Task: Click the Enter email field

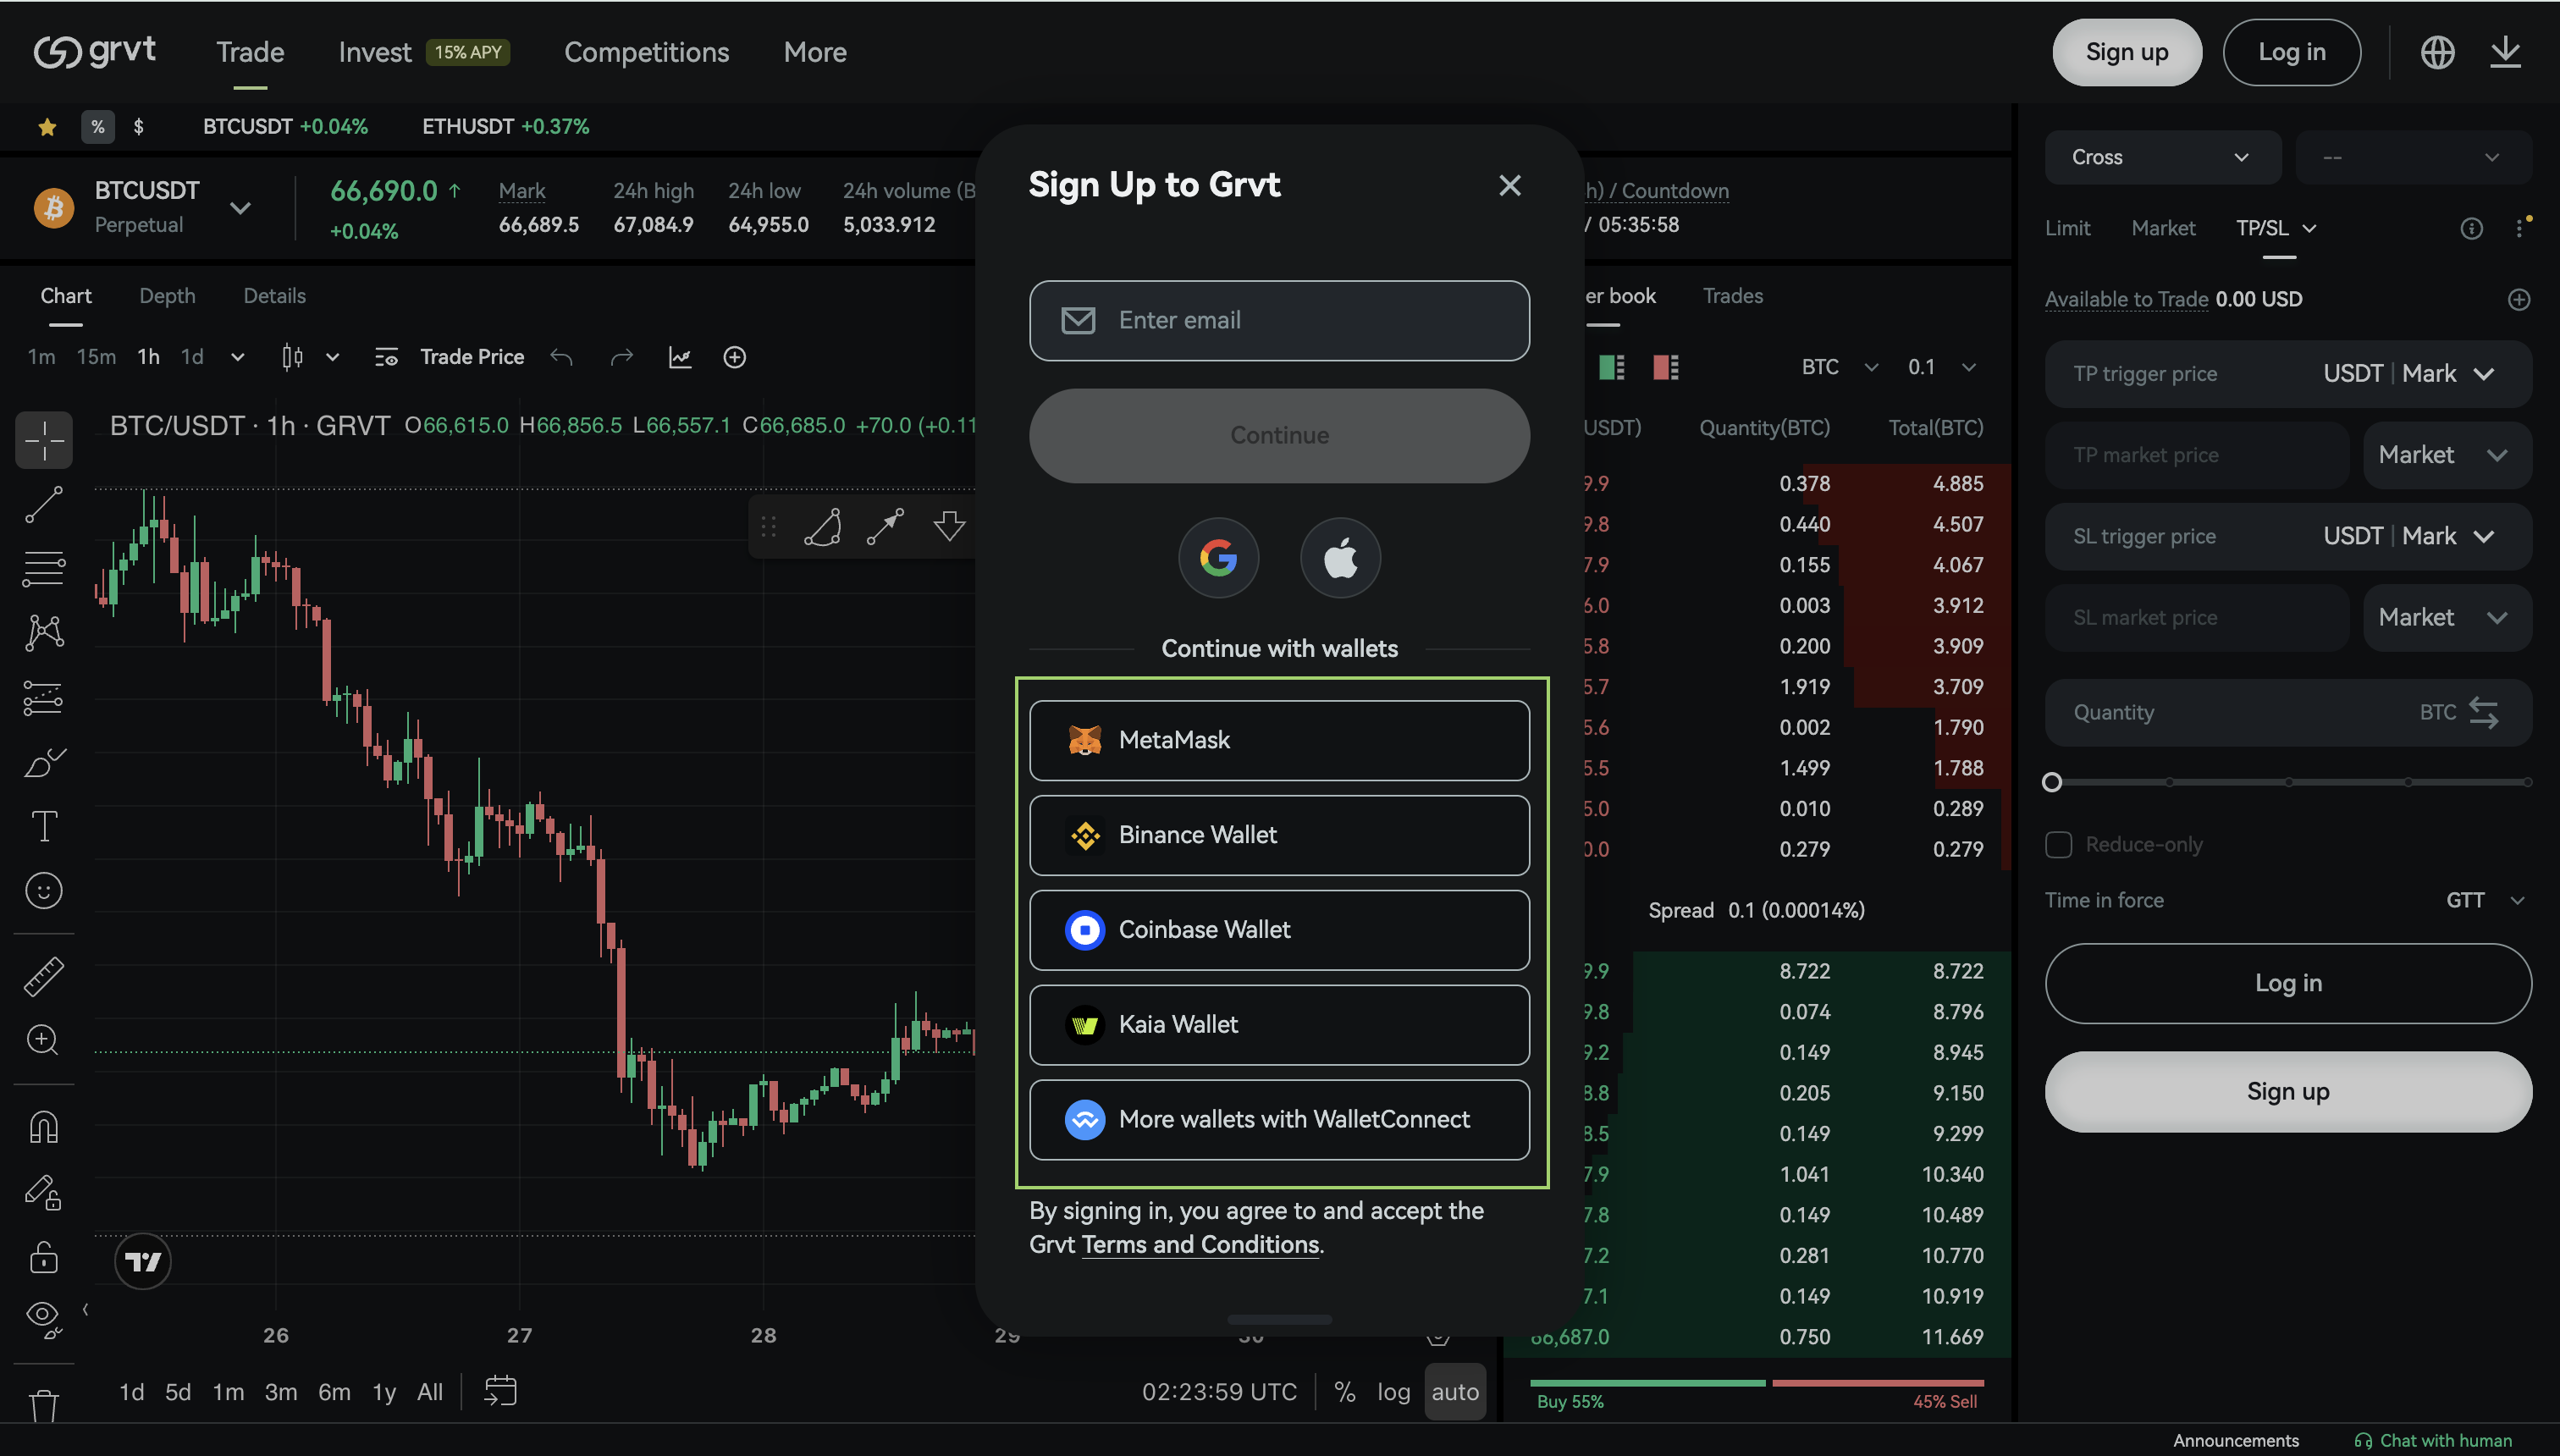Action: [x=1279, y=320]
